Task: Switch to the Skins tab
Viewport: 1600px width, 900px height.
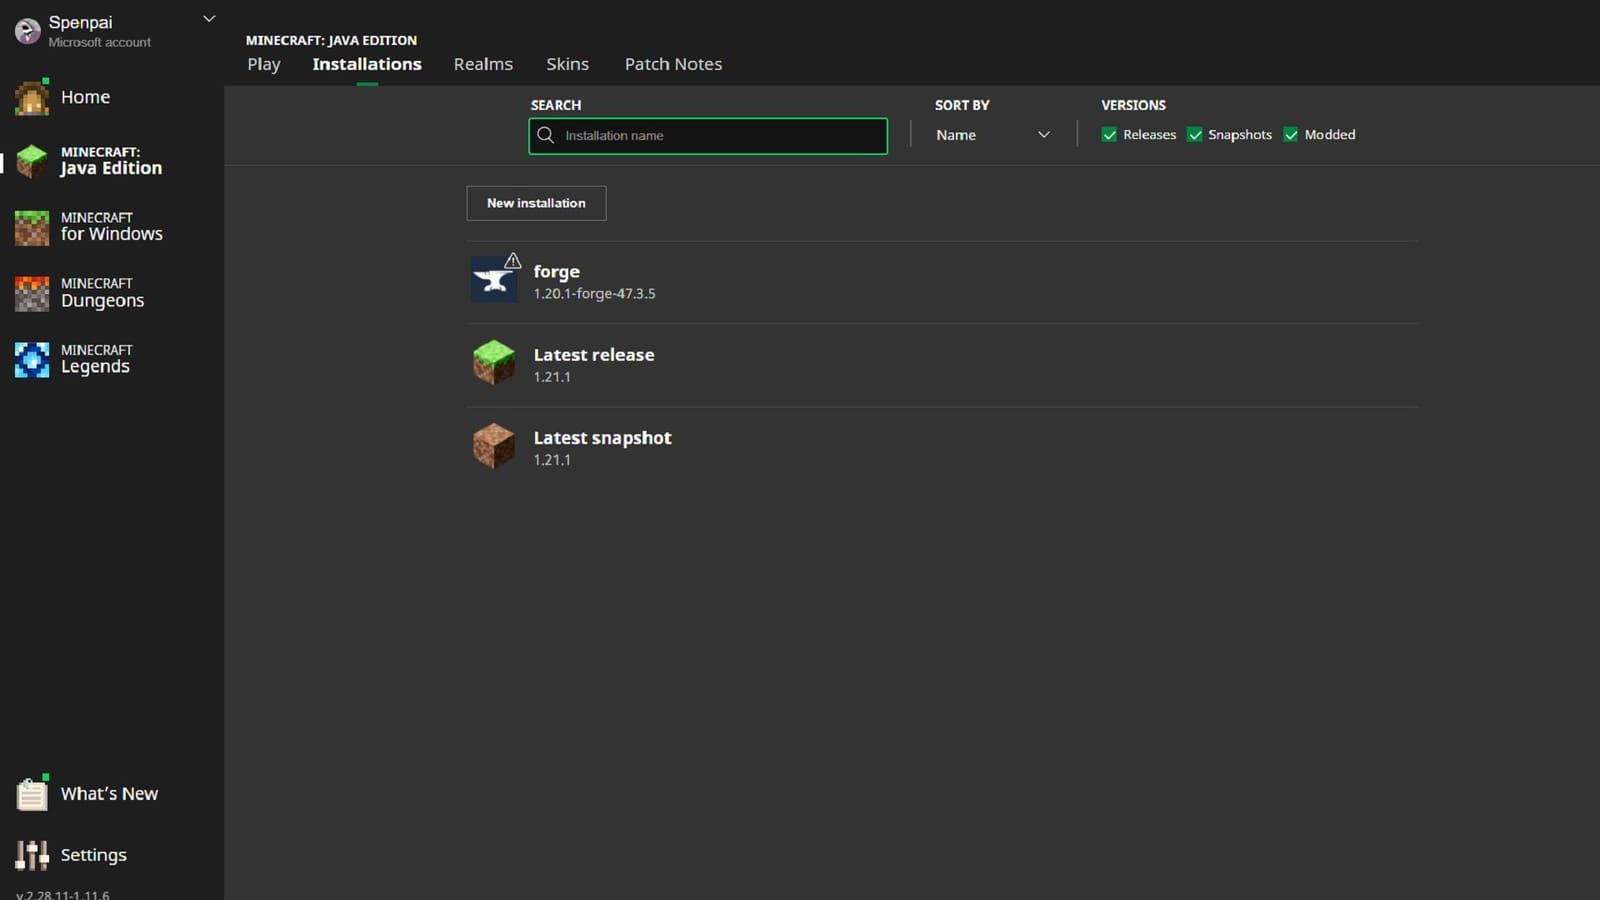Action: tap(567, 63)
